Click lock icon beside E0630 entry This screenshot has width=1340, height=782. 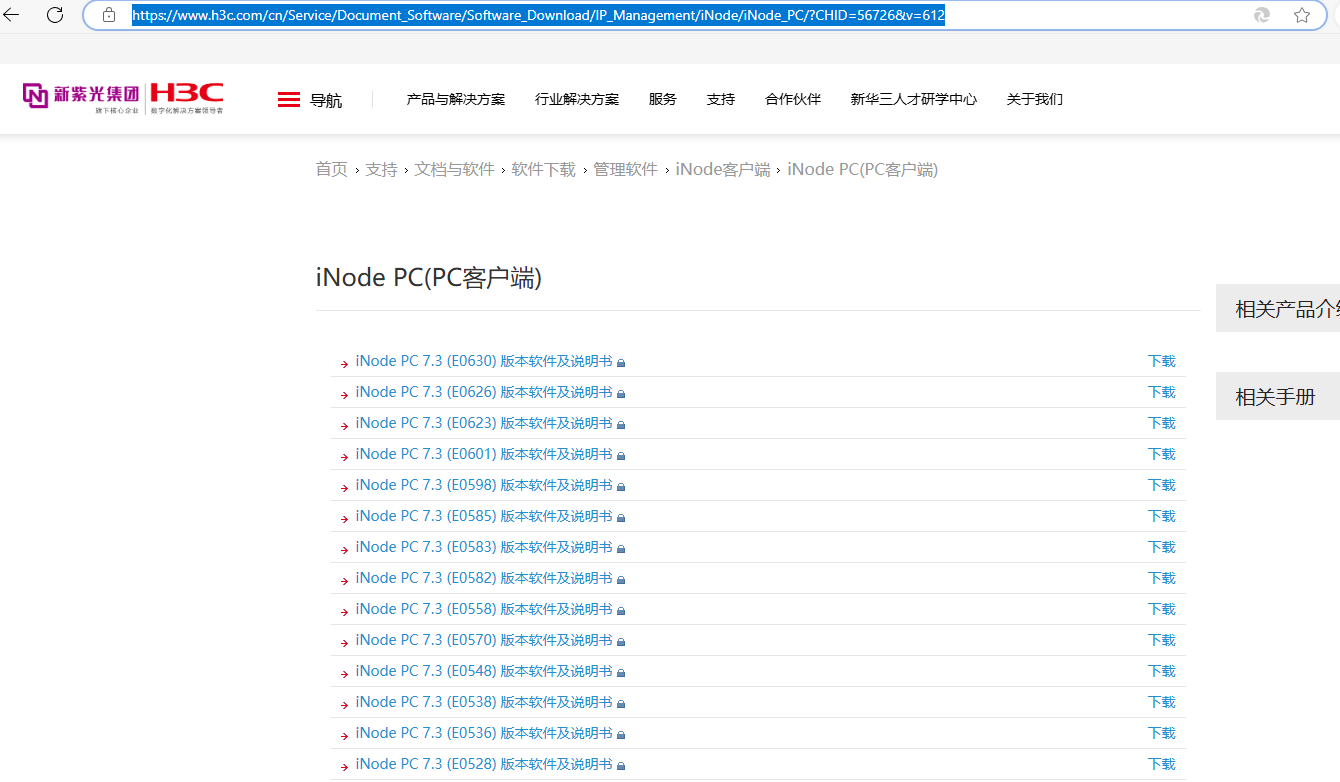click(x=621, y=363)
